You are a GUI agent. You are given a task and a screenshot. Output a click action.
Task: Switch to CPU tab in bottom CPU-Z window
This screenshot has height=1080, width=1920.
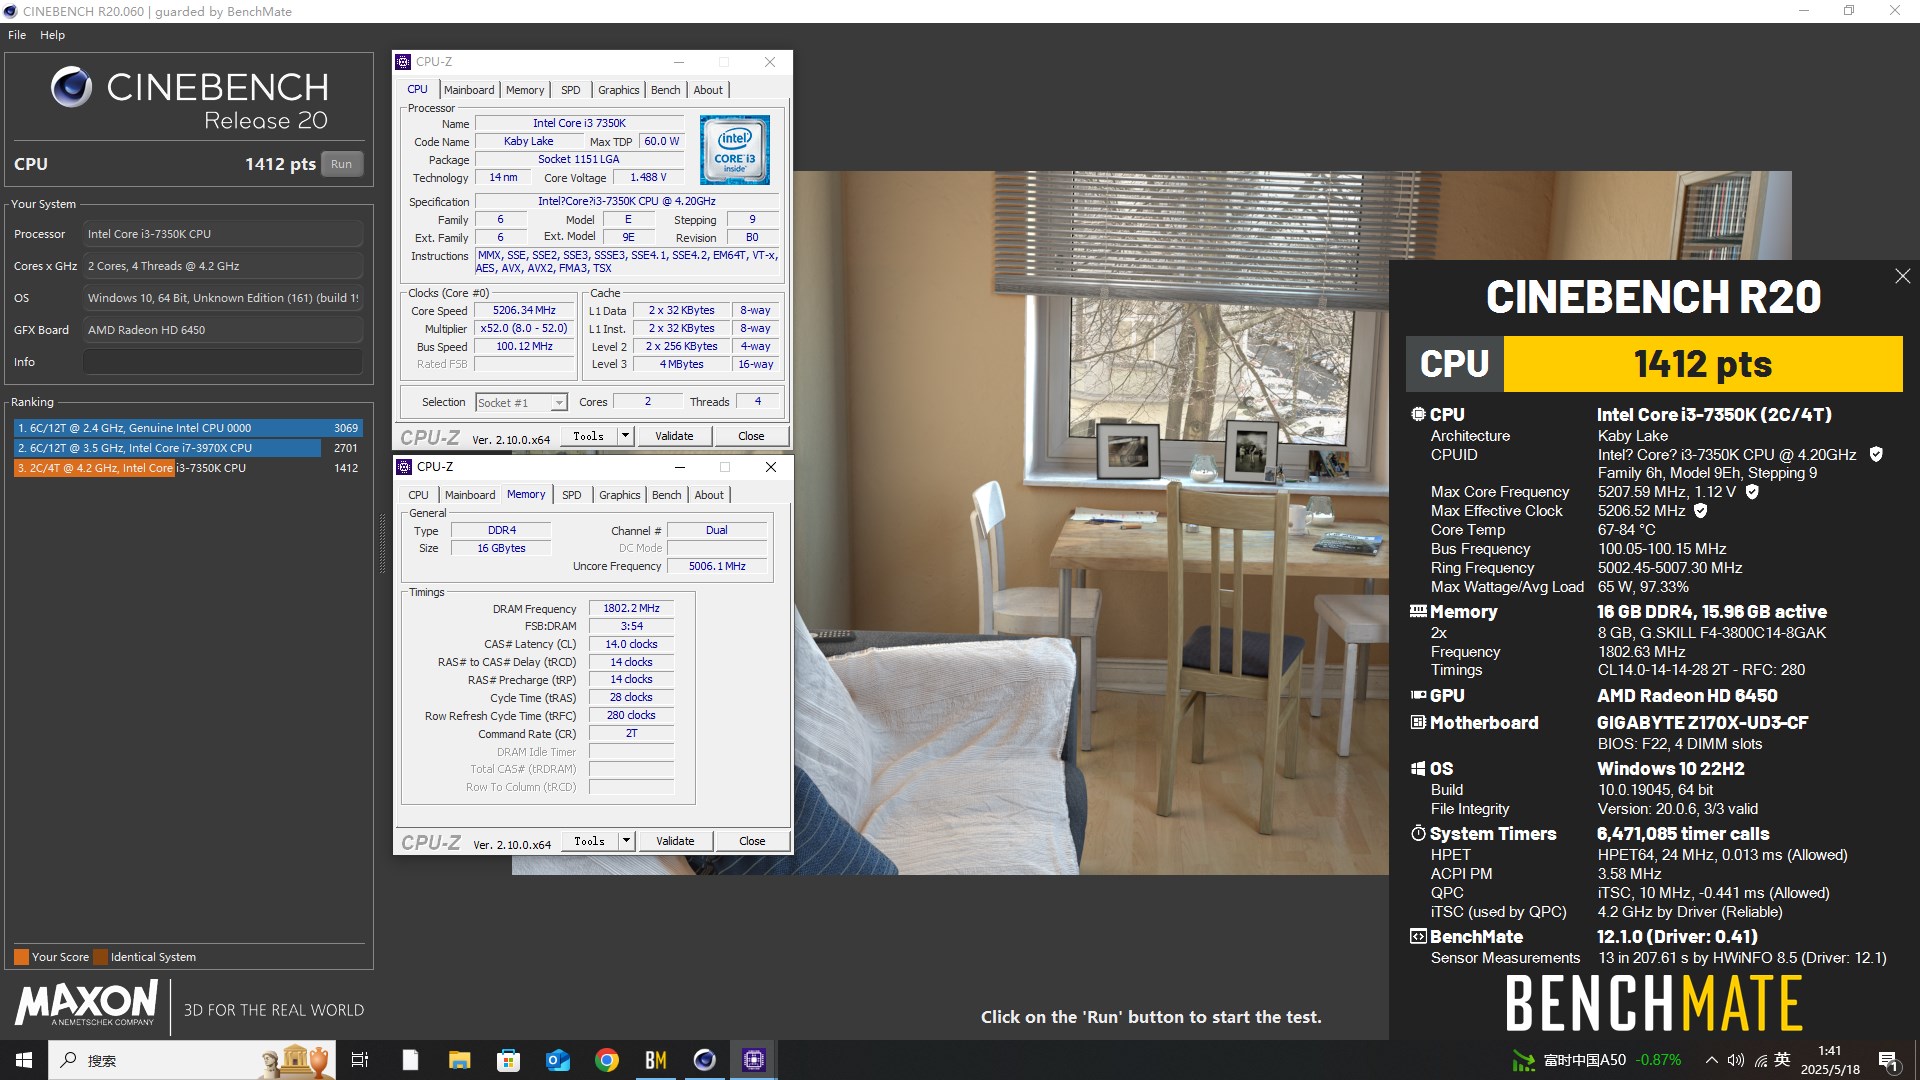click(x=418, y=495)
